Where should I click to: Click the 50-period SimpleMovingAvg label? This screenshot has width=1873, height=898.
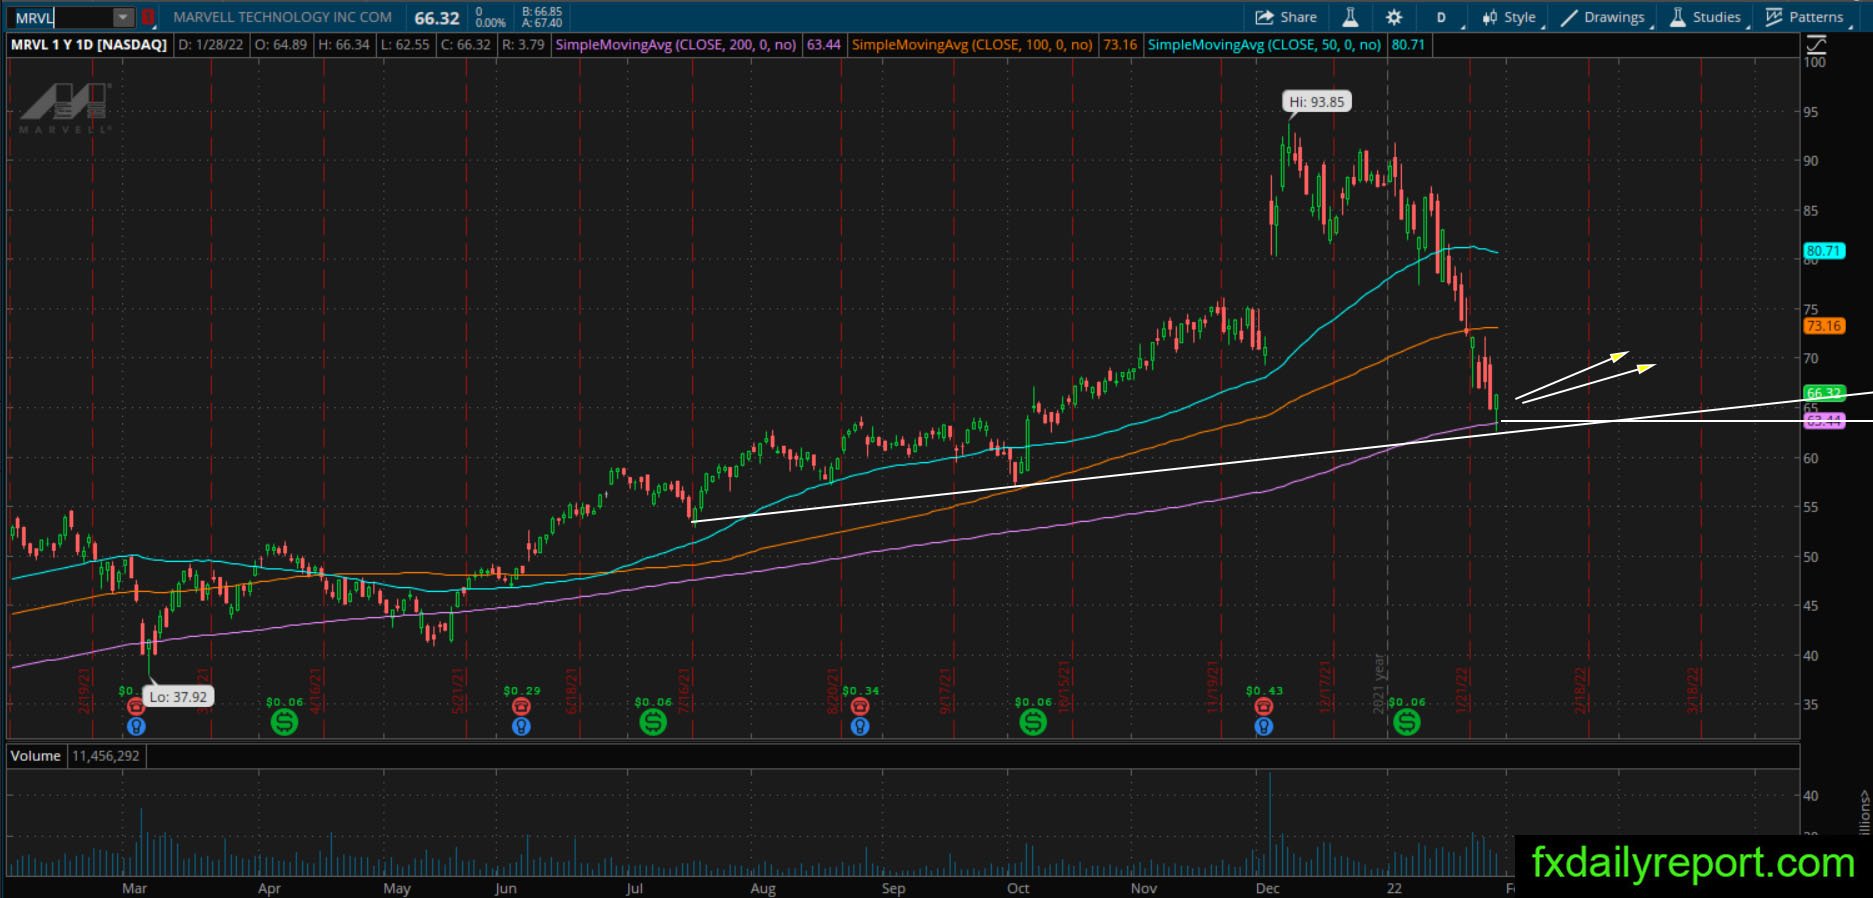[1264, 45]
